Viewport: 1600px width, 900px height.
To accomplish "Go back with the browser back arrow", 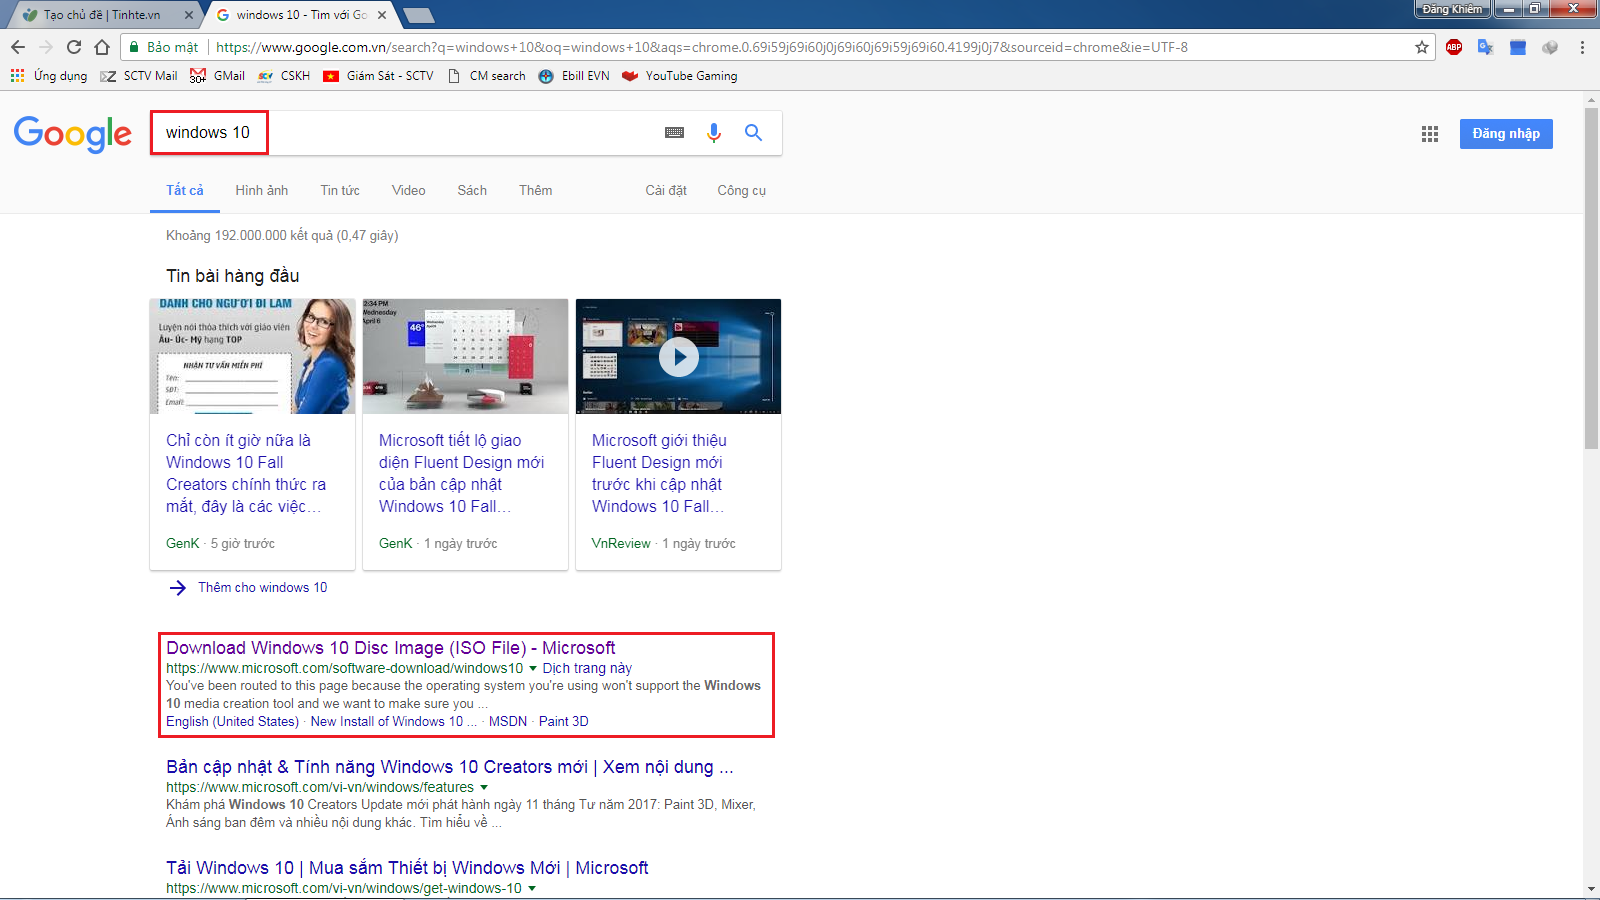I will (18, 47).
